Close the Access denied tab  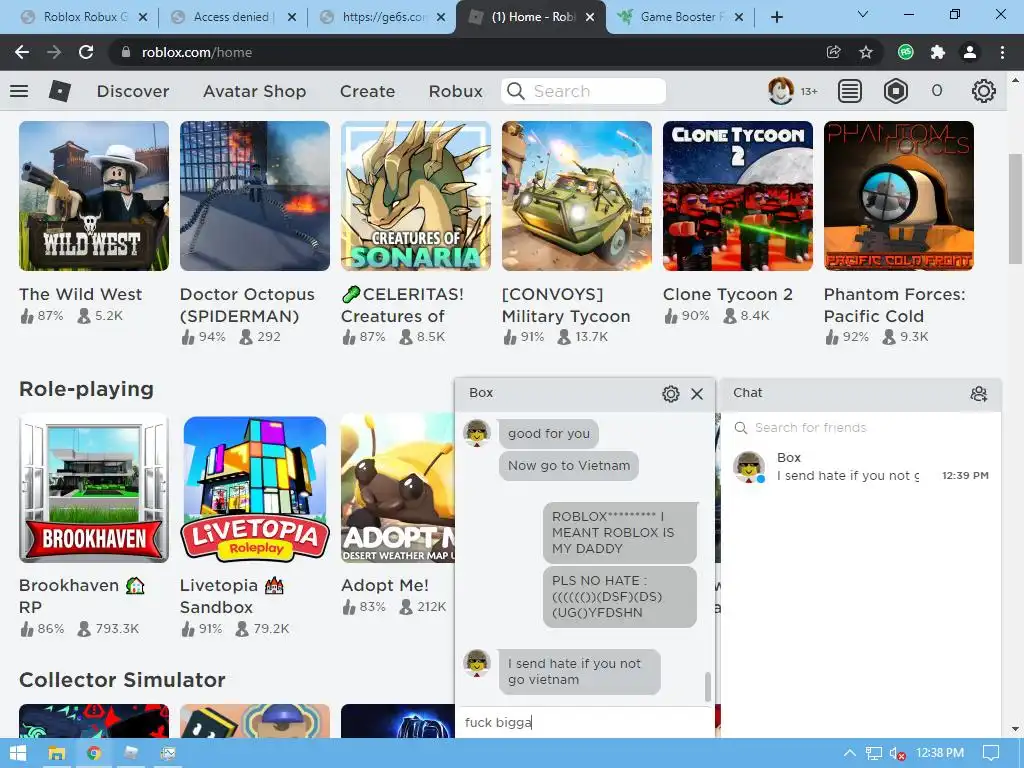tap(292, 17)
